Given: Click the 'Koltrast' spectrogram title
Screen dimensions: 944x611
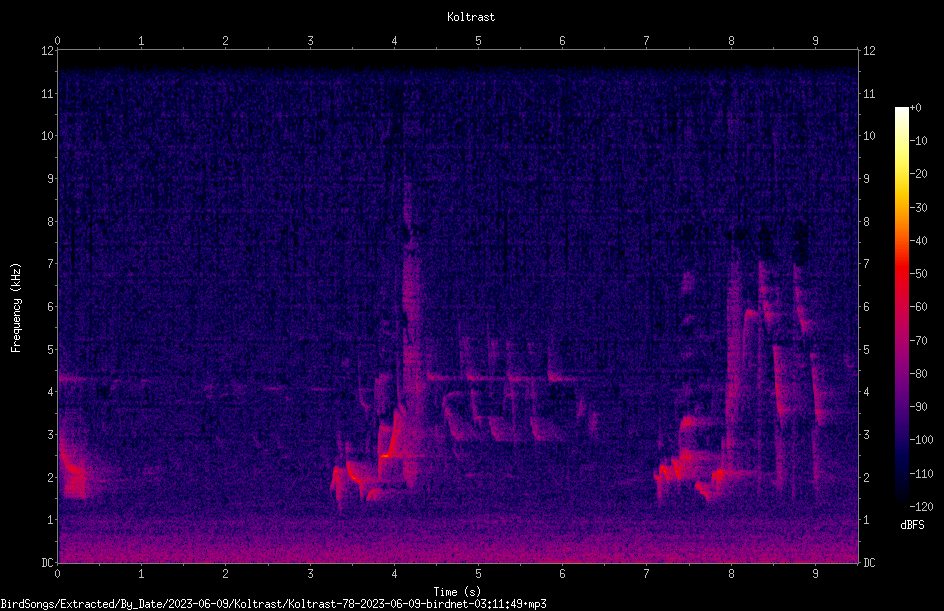Looking at the screenshot, I should pyautogui.click(x=471, y=17).
